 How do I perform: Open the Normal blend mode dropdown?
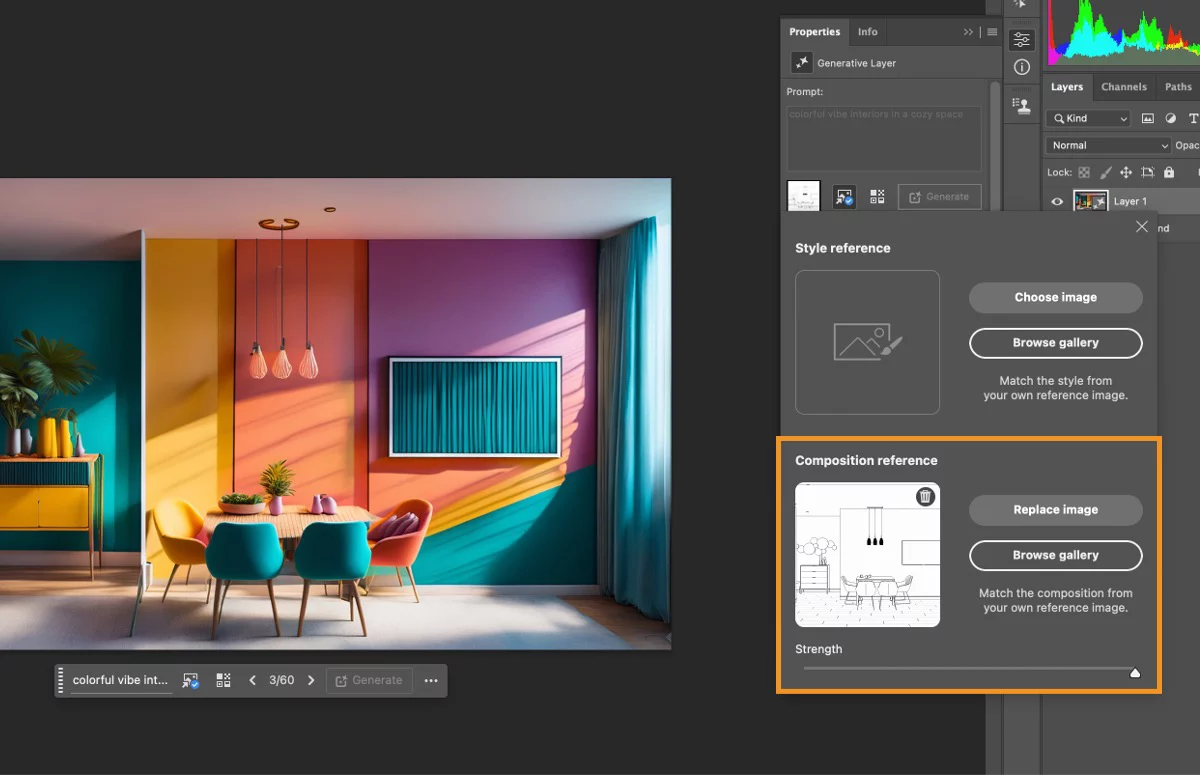[1108, 145]
